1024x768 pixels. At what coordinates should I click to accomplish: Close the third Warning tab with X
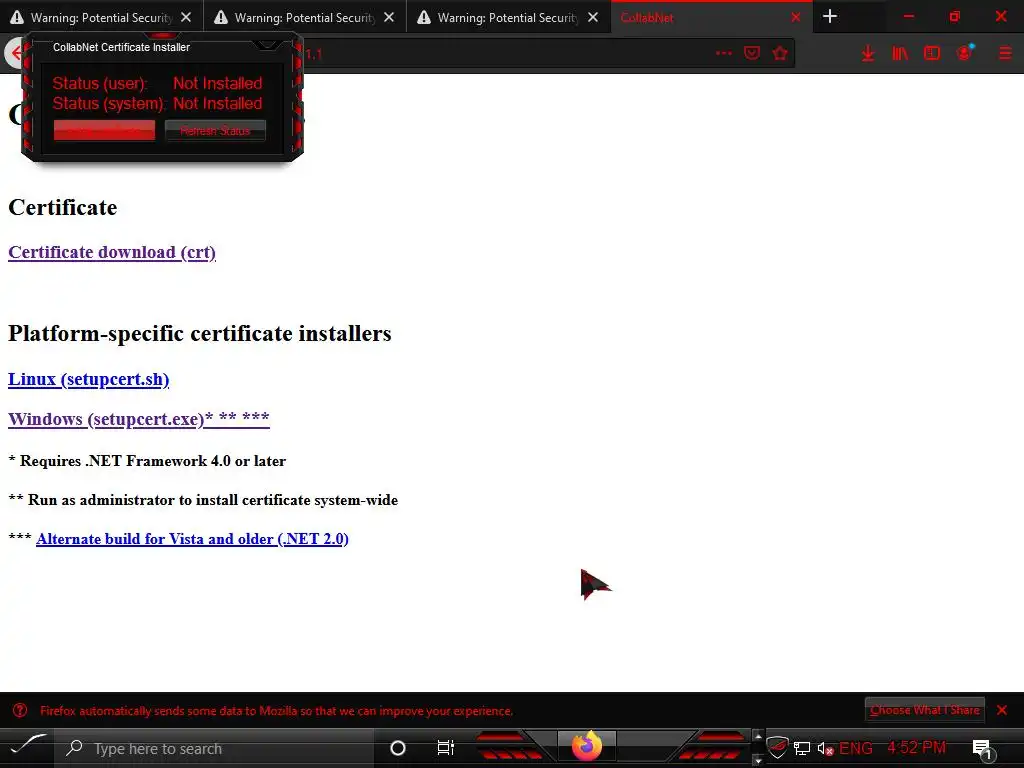tap(593, 18)
